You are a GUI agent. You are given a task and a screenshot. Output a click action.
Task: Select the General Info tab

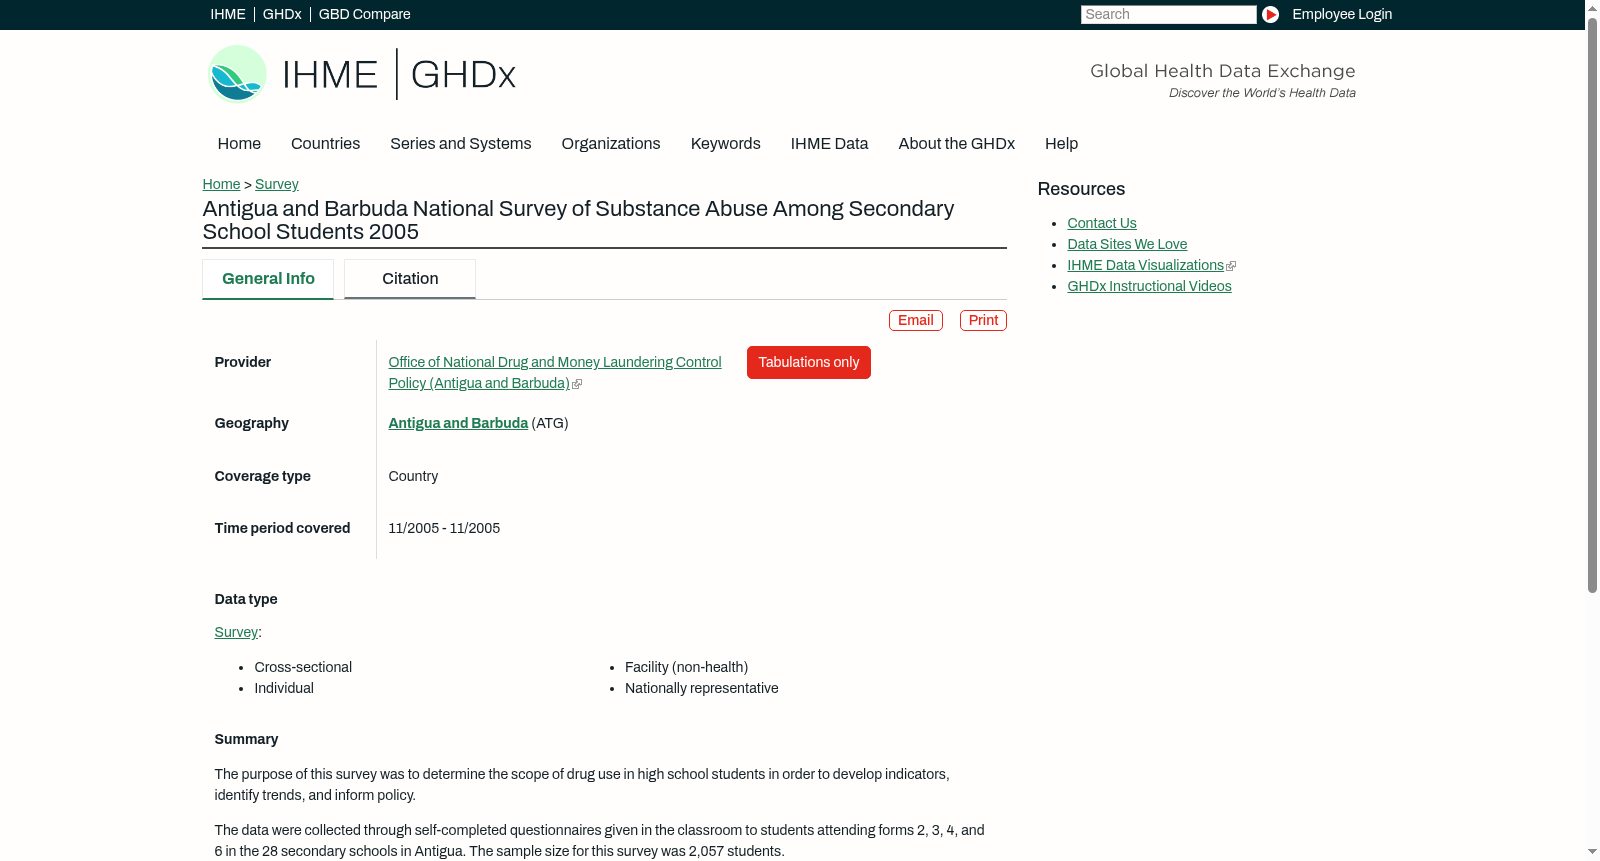268,279
